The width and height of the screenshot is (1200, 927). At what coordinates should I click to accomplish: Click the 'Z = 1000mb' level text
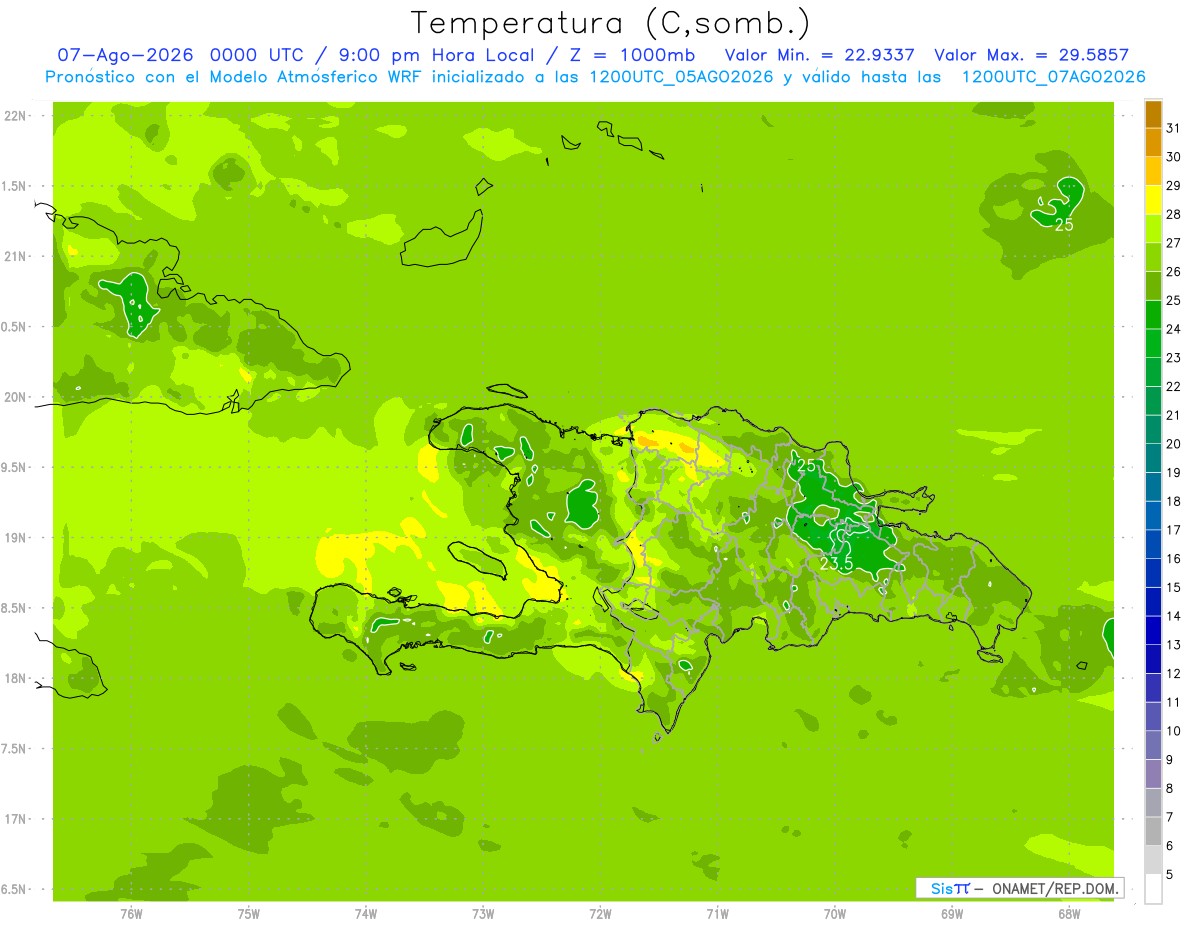(631, 55)
